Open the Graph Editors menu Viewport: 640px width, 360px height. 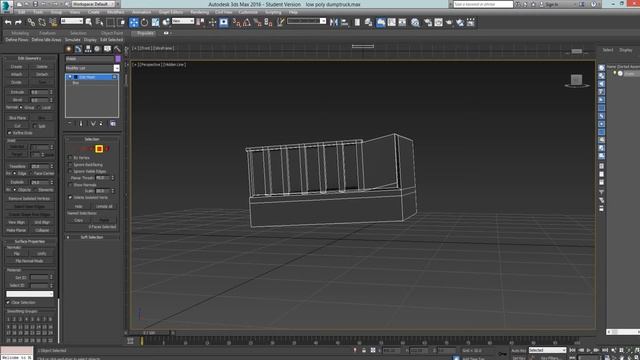point(171,12)
